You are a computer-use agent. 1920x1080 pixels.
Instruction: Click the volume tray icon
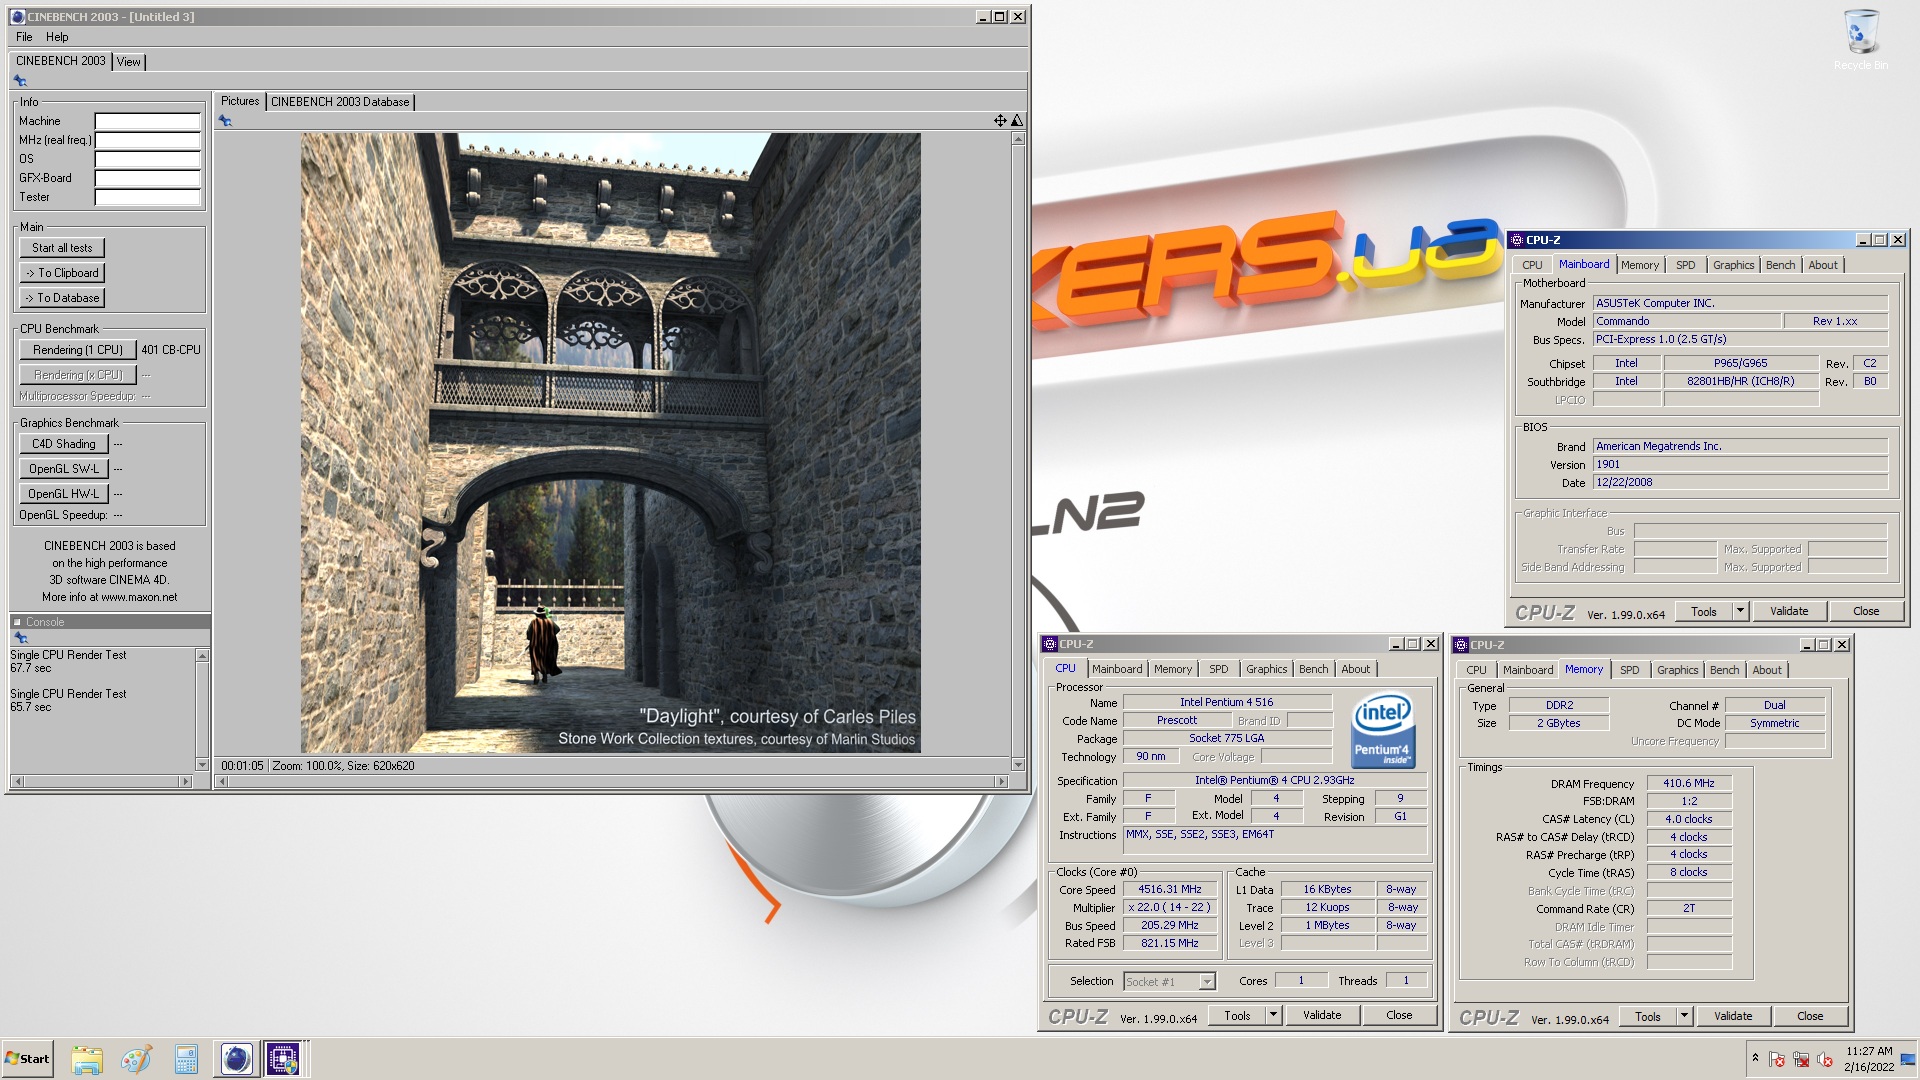[1824, 1059]
